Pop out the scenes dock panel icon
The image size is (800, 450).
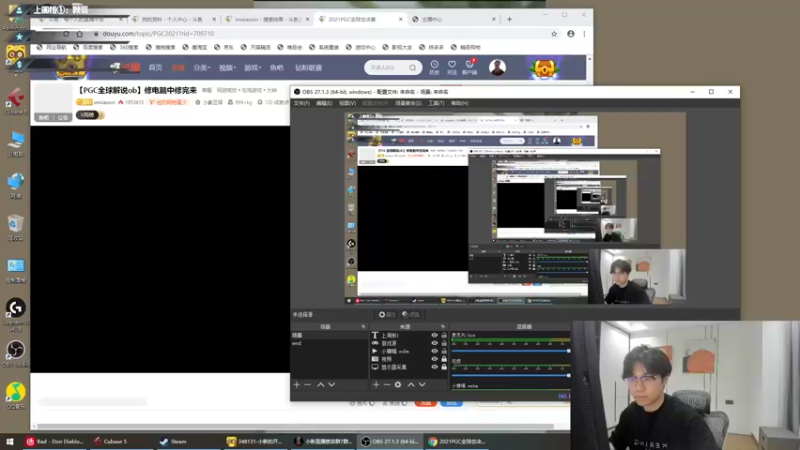pos(363,327)
